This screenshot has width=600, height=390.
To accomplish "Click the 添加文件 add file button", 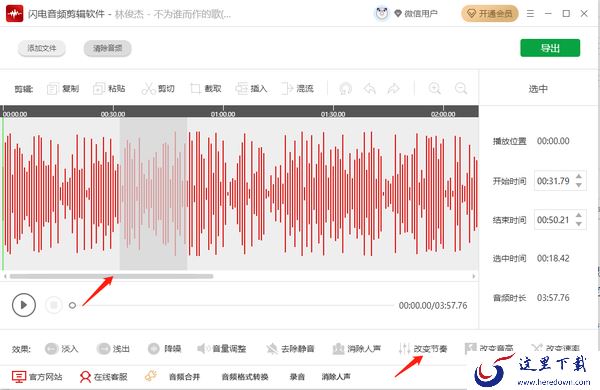I will point(42,48).
